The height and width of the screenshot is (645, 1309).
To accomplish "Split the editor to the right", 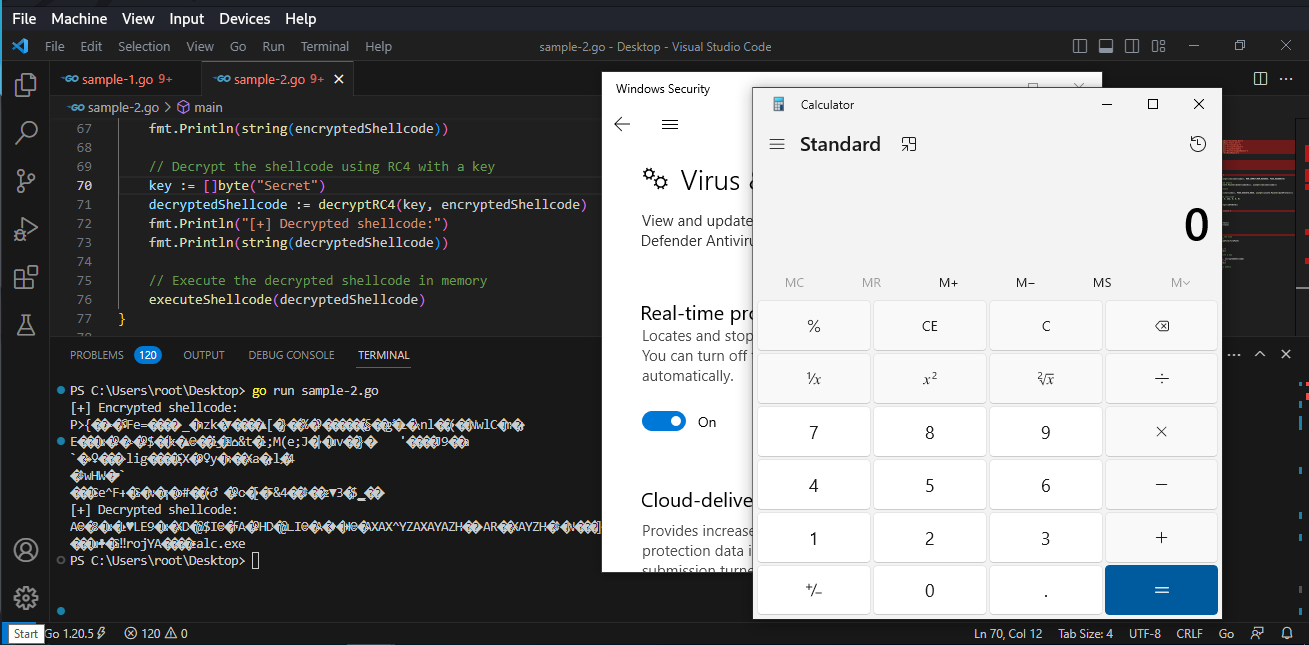I will tap(1260, 79).
